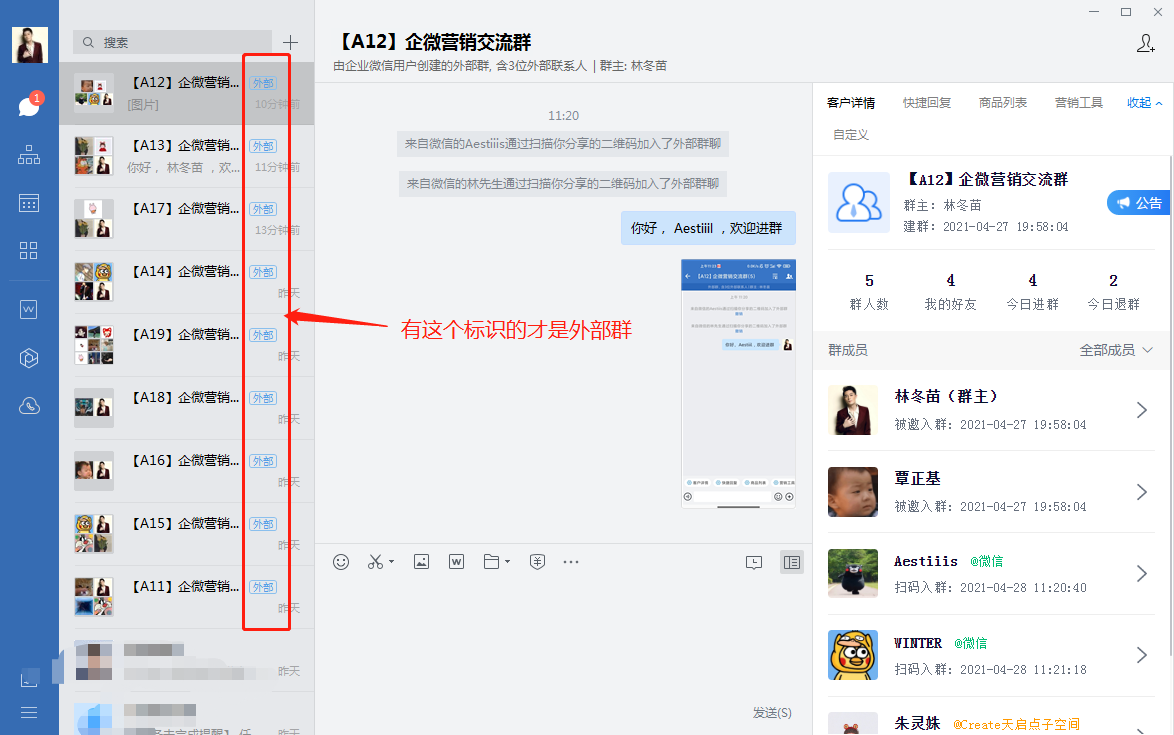This screenshot has width=1174, height=735.
Task: Click the yen shield payment icon
Action: click(537, 562)
